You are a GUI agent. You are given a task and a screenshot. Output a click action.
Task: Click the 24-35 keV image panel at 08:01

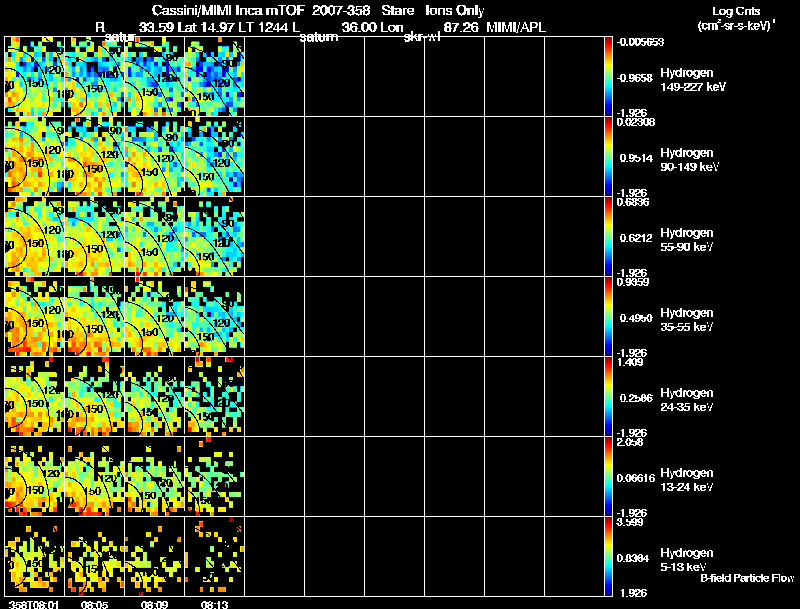pyautogui.click(x=35, y=397)
